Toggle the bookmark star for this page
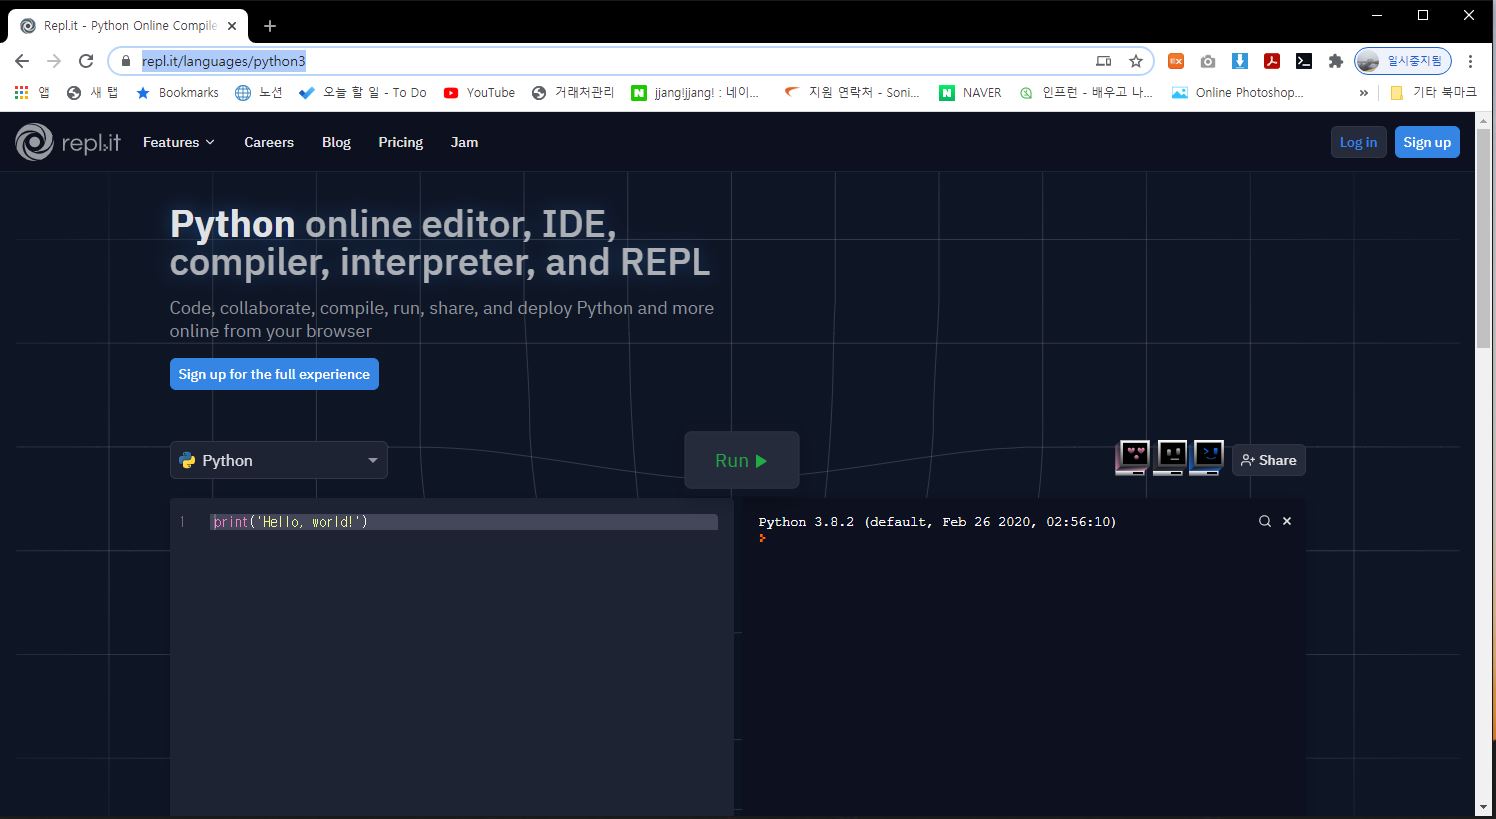Viewport: 1496px width, 819px height. 1135,61
